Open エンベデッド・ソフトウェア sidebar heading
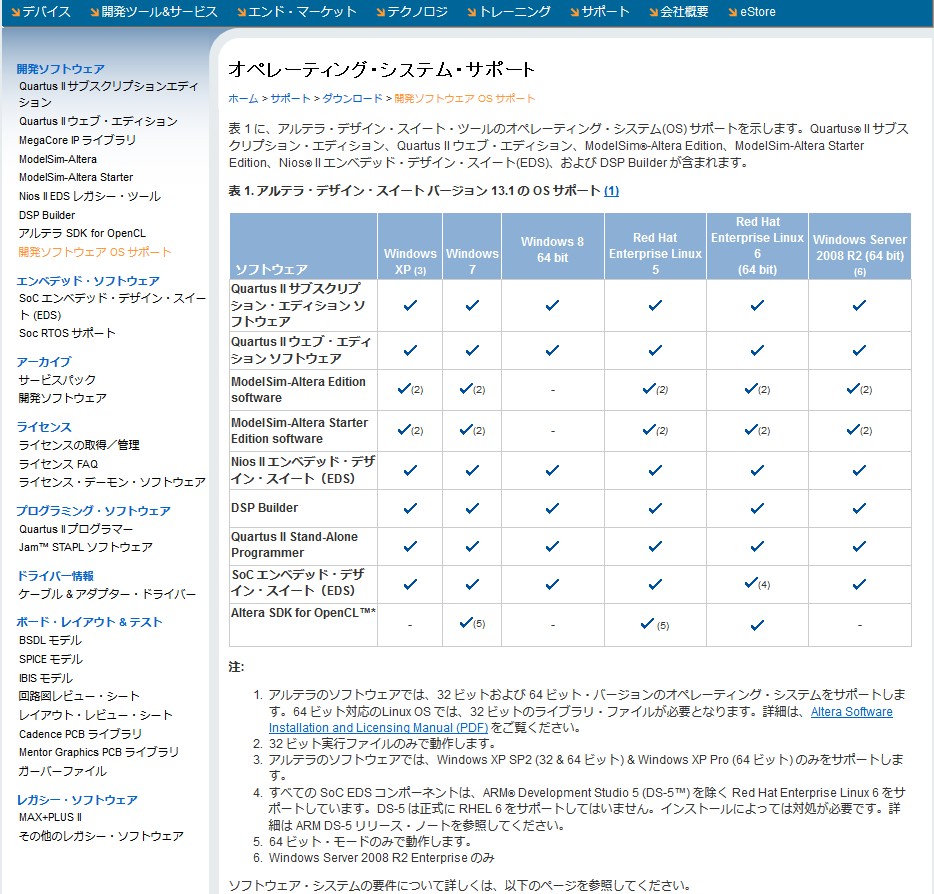This screenshot has height=894, width=934. coord(88,281)
